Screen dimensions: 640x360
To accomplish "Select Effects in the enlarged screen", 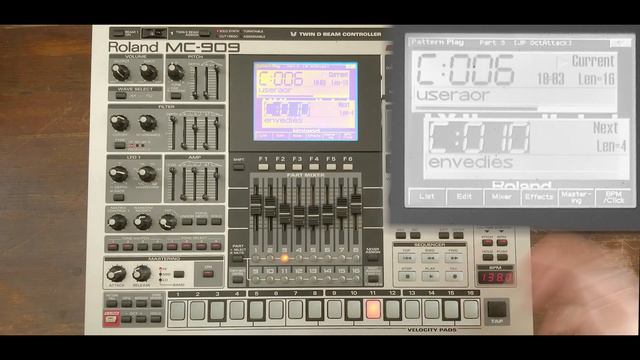I will [x=539, y=197].
